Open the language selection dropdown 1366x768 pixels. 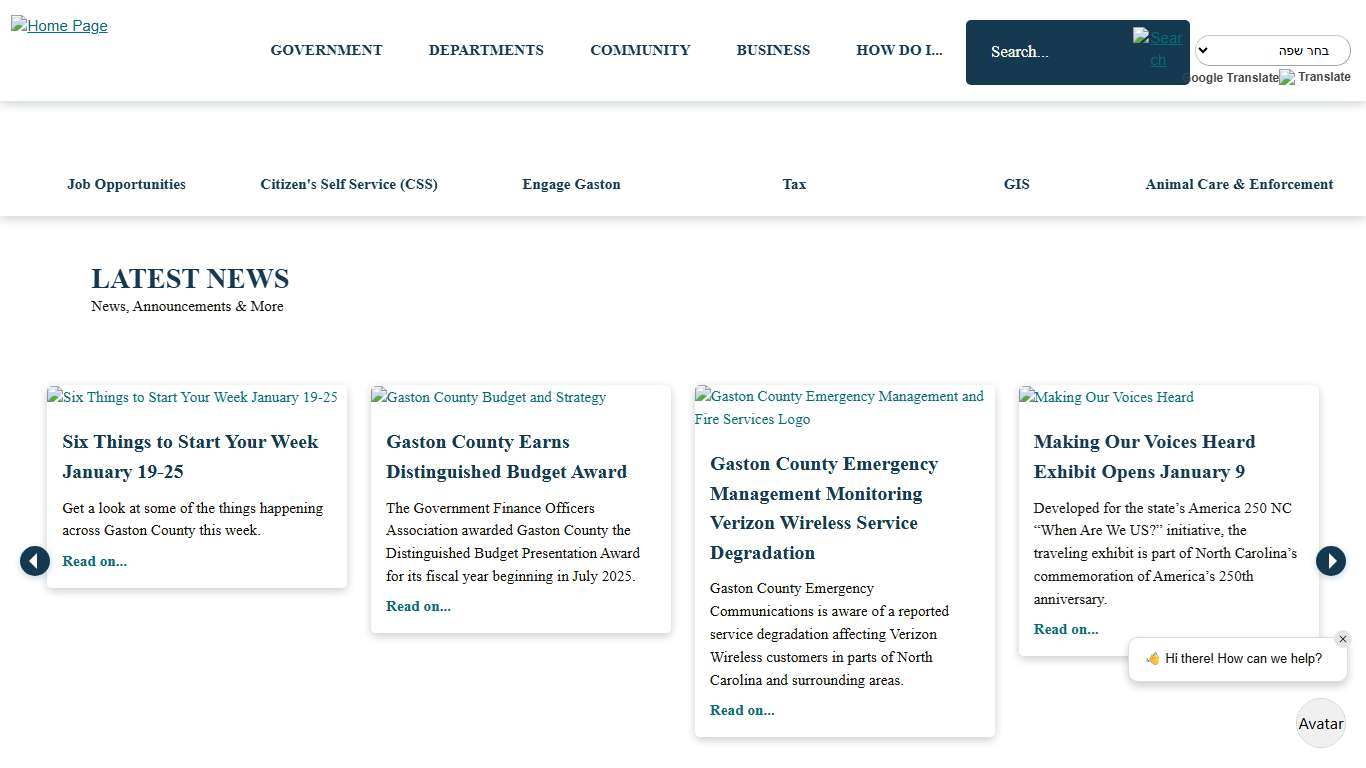coord(1271,50)
